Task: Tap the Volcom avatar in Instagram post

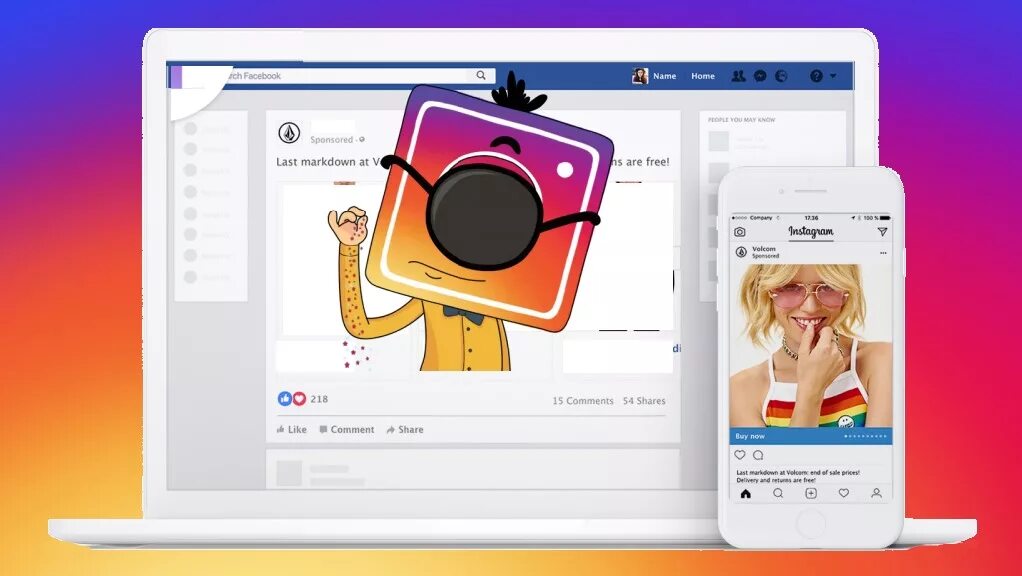Action: [741, 252]
